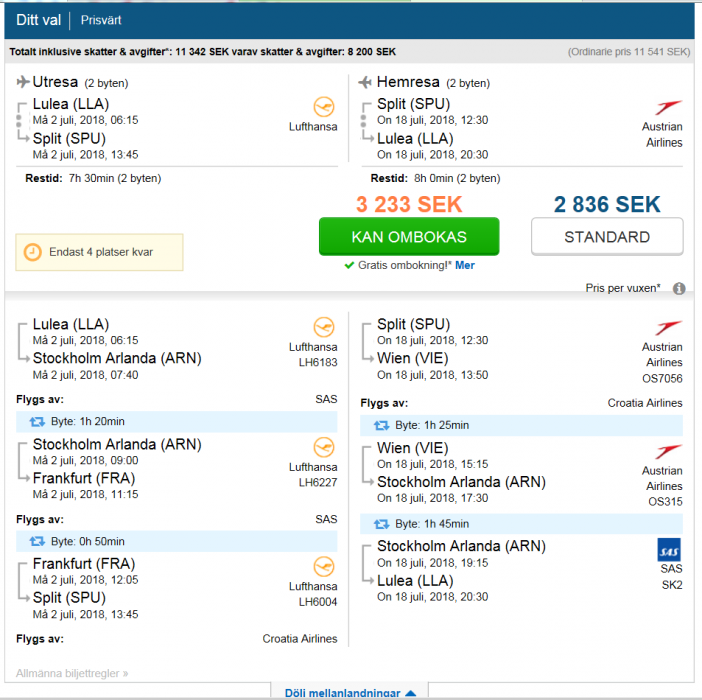The height and width of the screenshot is (700, 702).
Task: Click the clock icon in seats-left notice
Action: coord(33,252)
